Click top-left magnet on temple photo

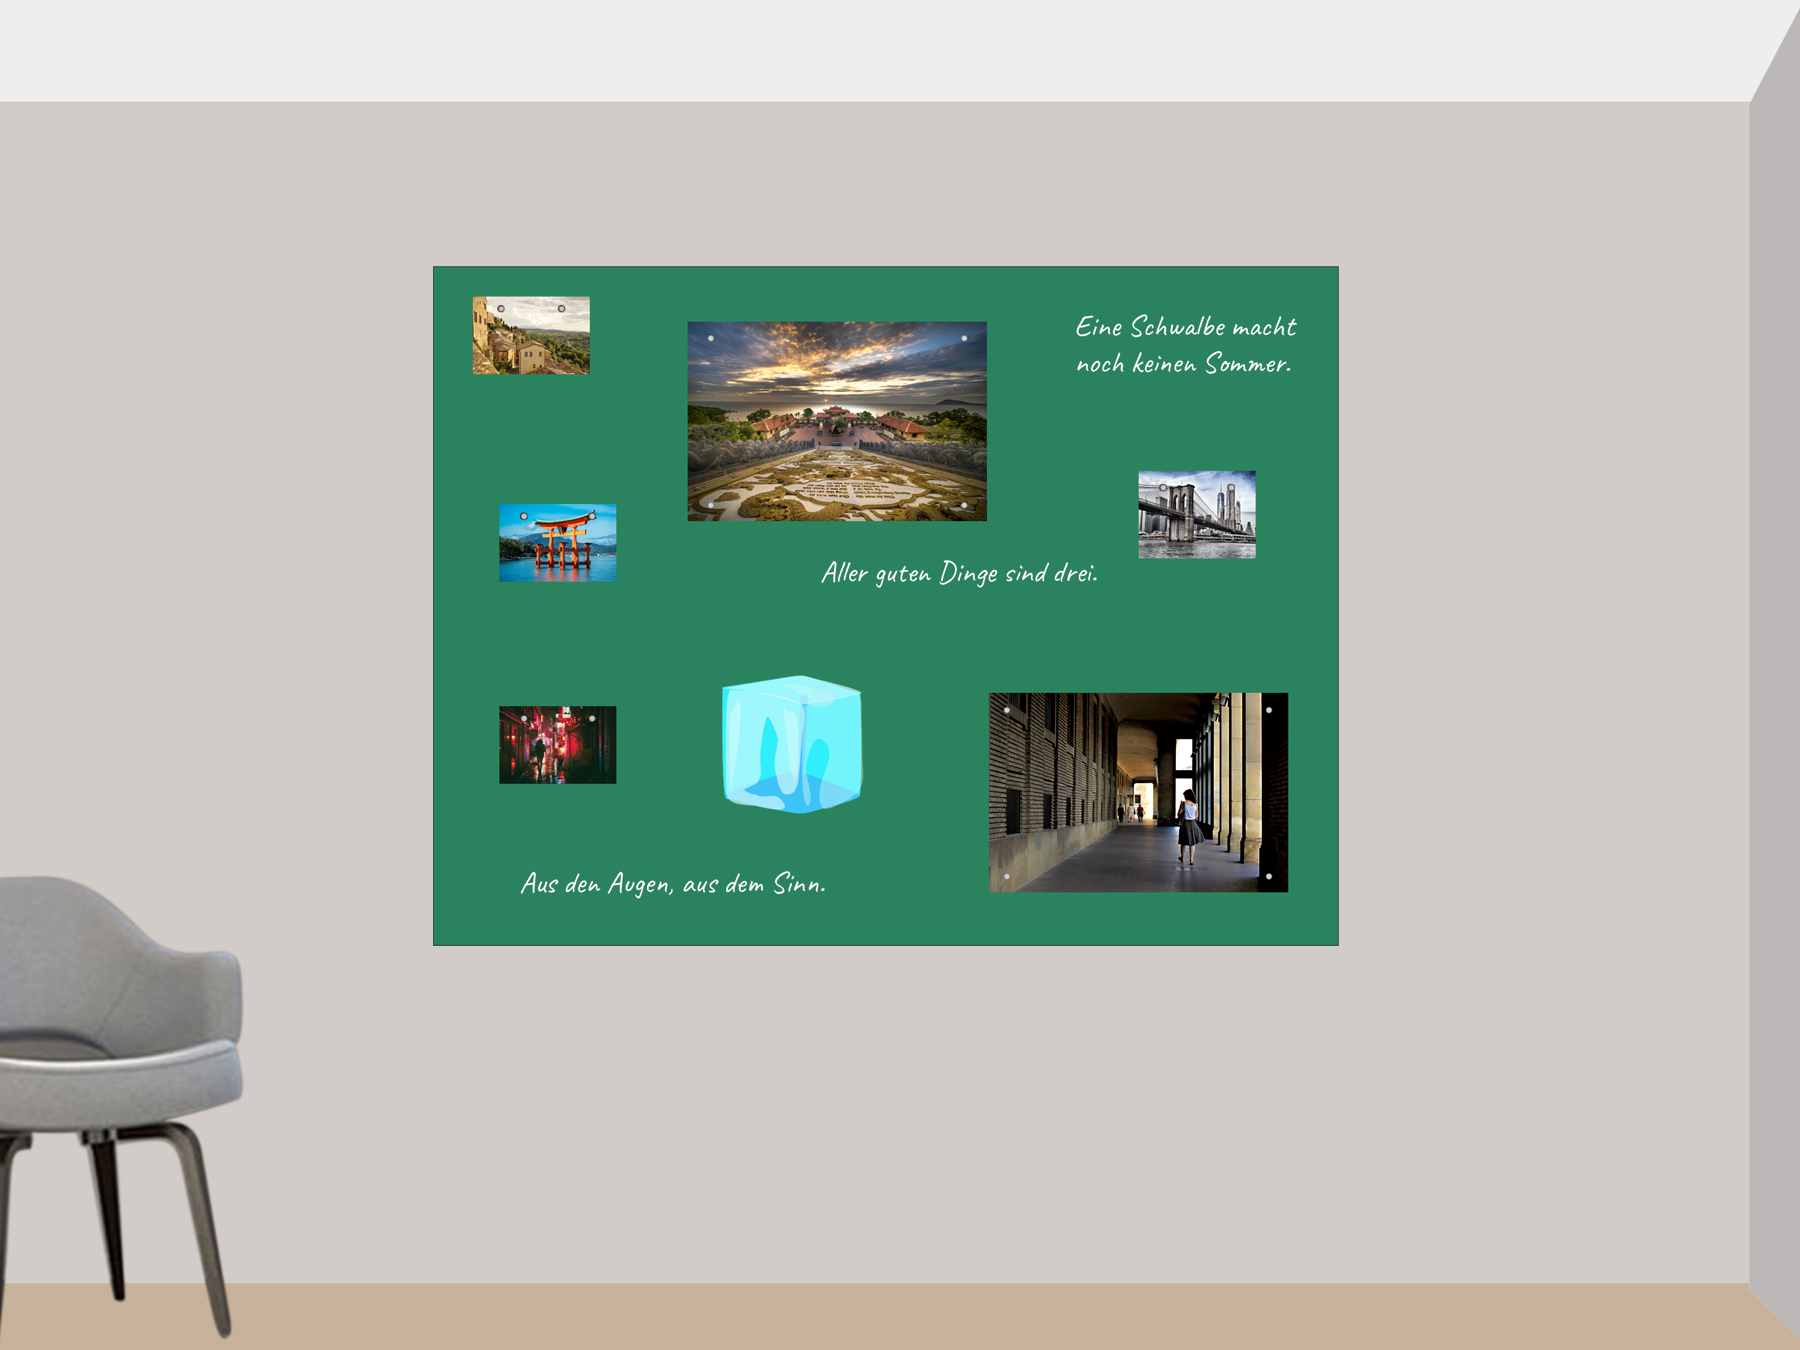pyautogui.click(x=711, y=338)
